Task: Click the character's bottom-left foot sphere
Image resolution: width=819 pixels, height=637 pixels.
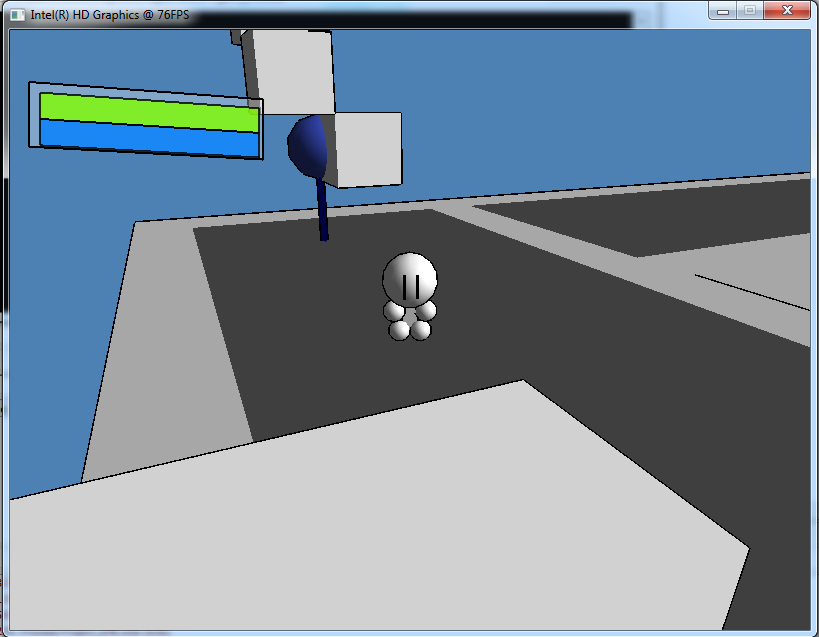Action: (400, 330)
